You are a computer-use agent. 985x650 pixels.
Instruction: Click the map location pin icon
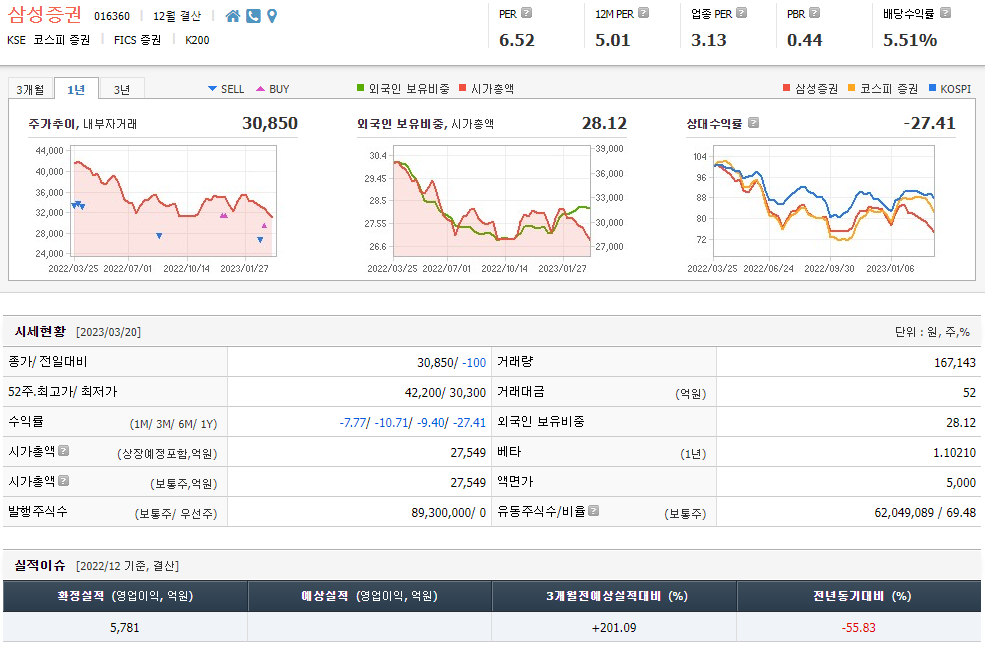(x=272, y=16)
